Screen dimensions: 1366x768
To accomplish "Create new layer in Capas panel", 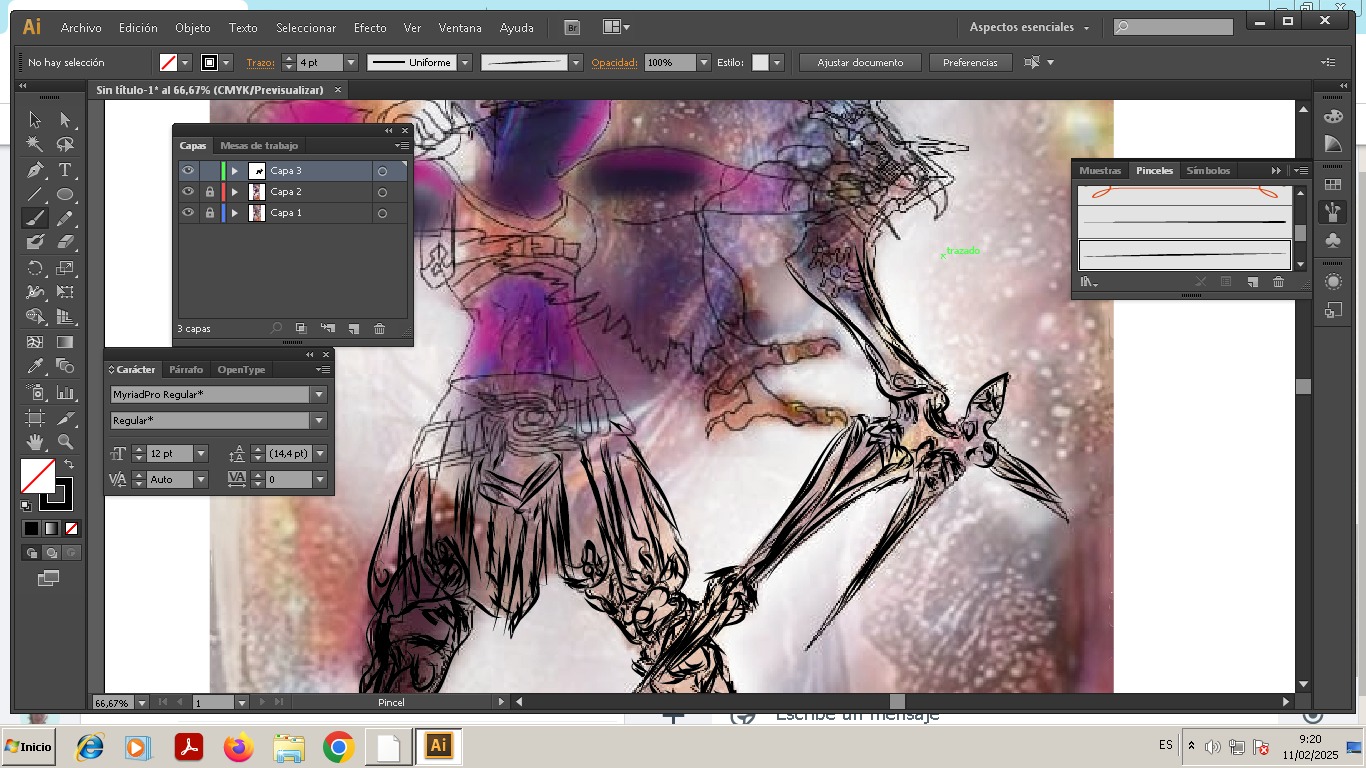I will [353, 328].
